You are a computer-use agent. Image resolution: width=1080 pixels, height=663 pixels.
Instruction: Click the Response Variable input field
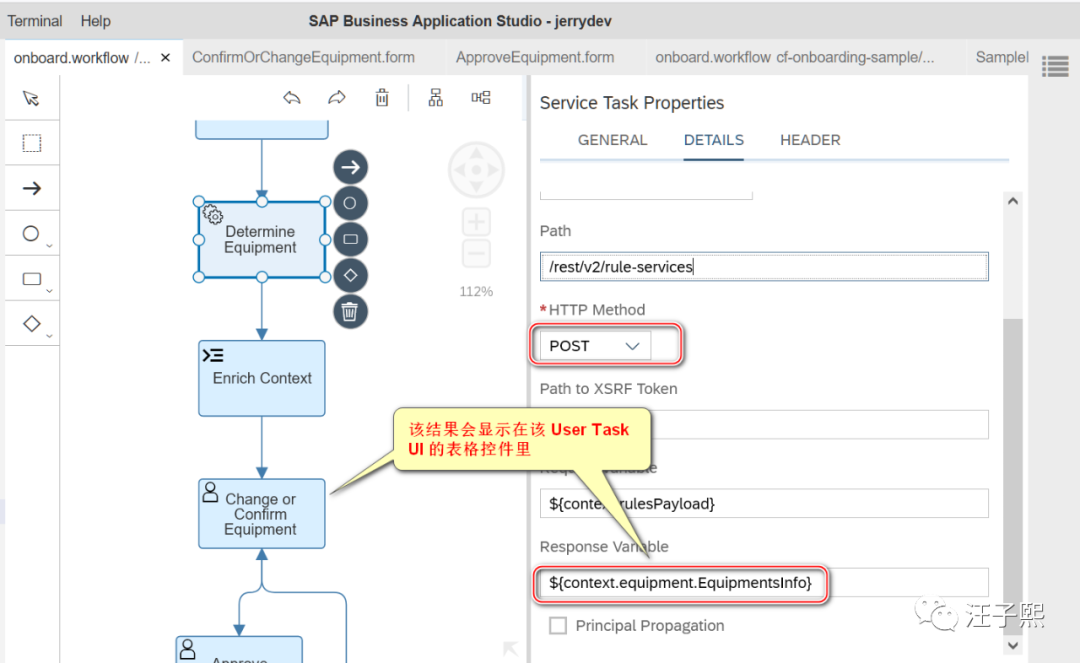[764, 582]
